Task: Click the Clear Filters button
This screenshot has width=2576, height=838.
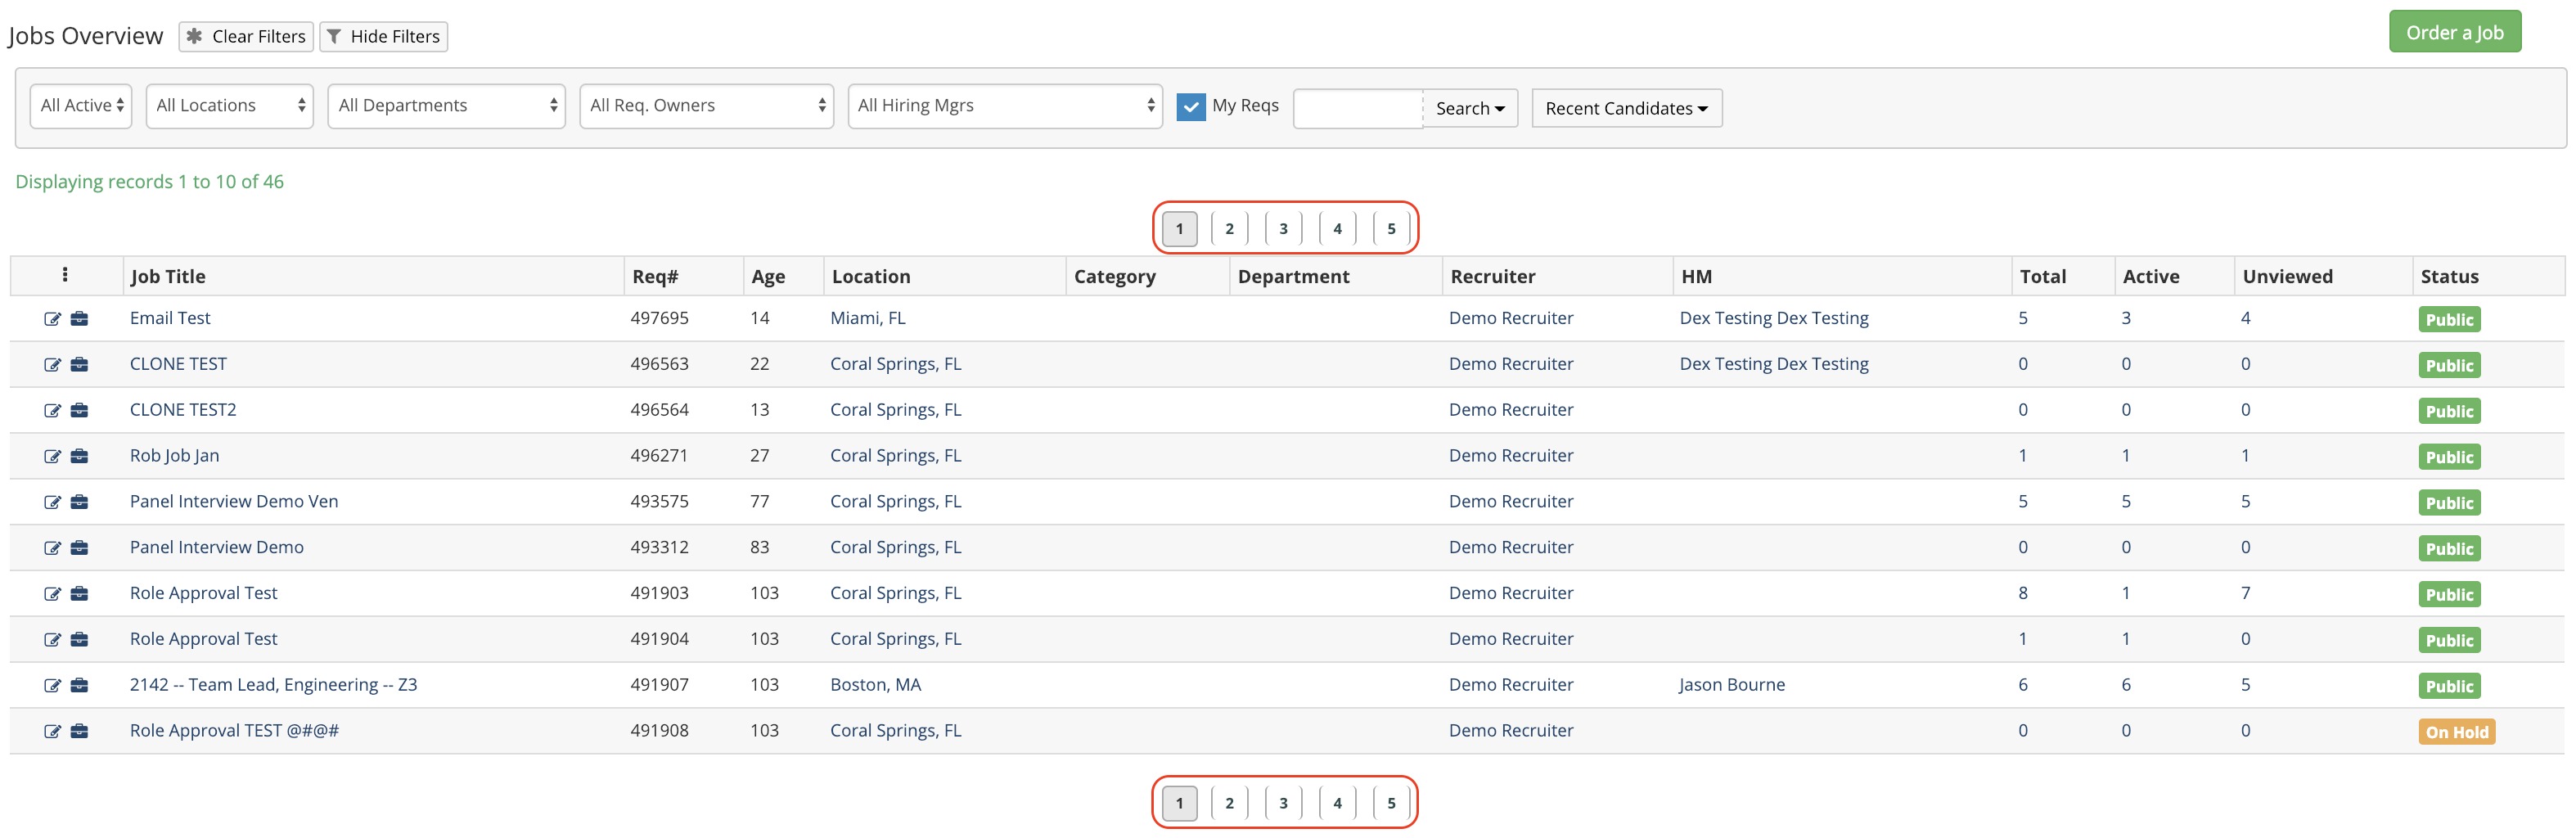Action: pos(246,37)
